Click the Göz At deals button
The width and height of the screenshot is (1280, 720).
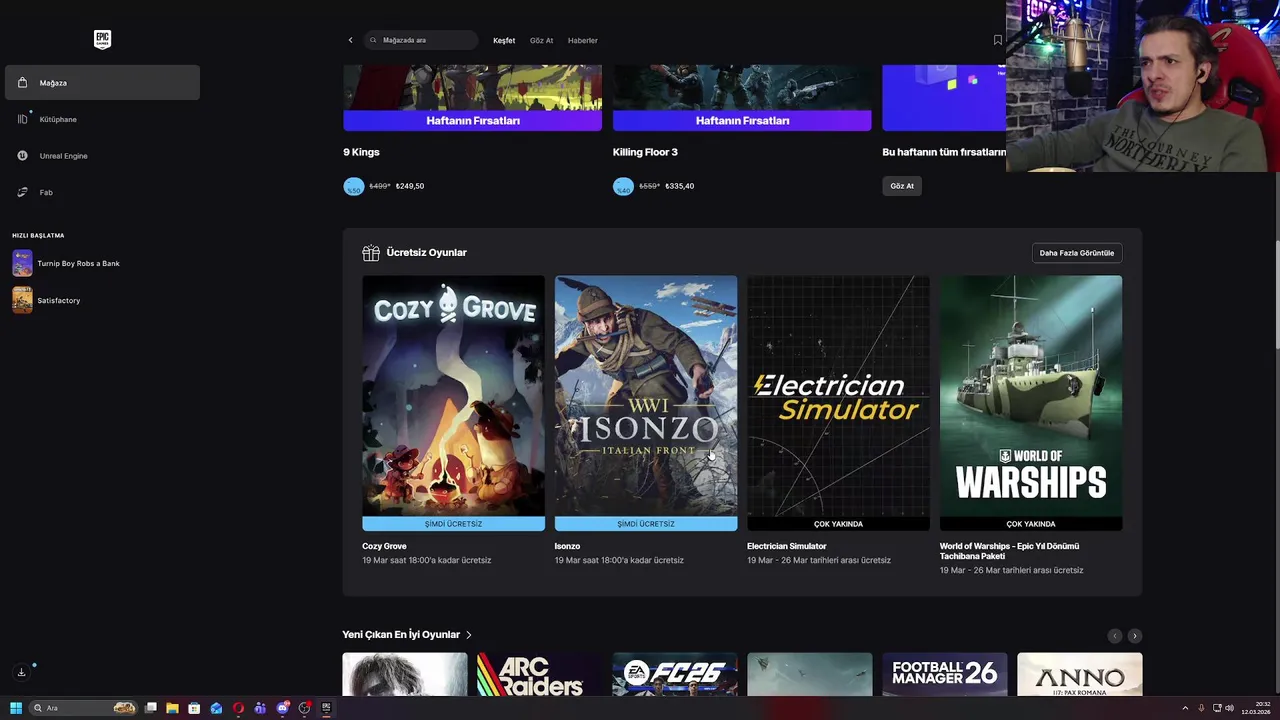pos(902,186)
